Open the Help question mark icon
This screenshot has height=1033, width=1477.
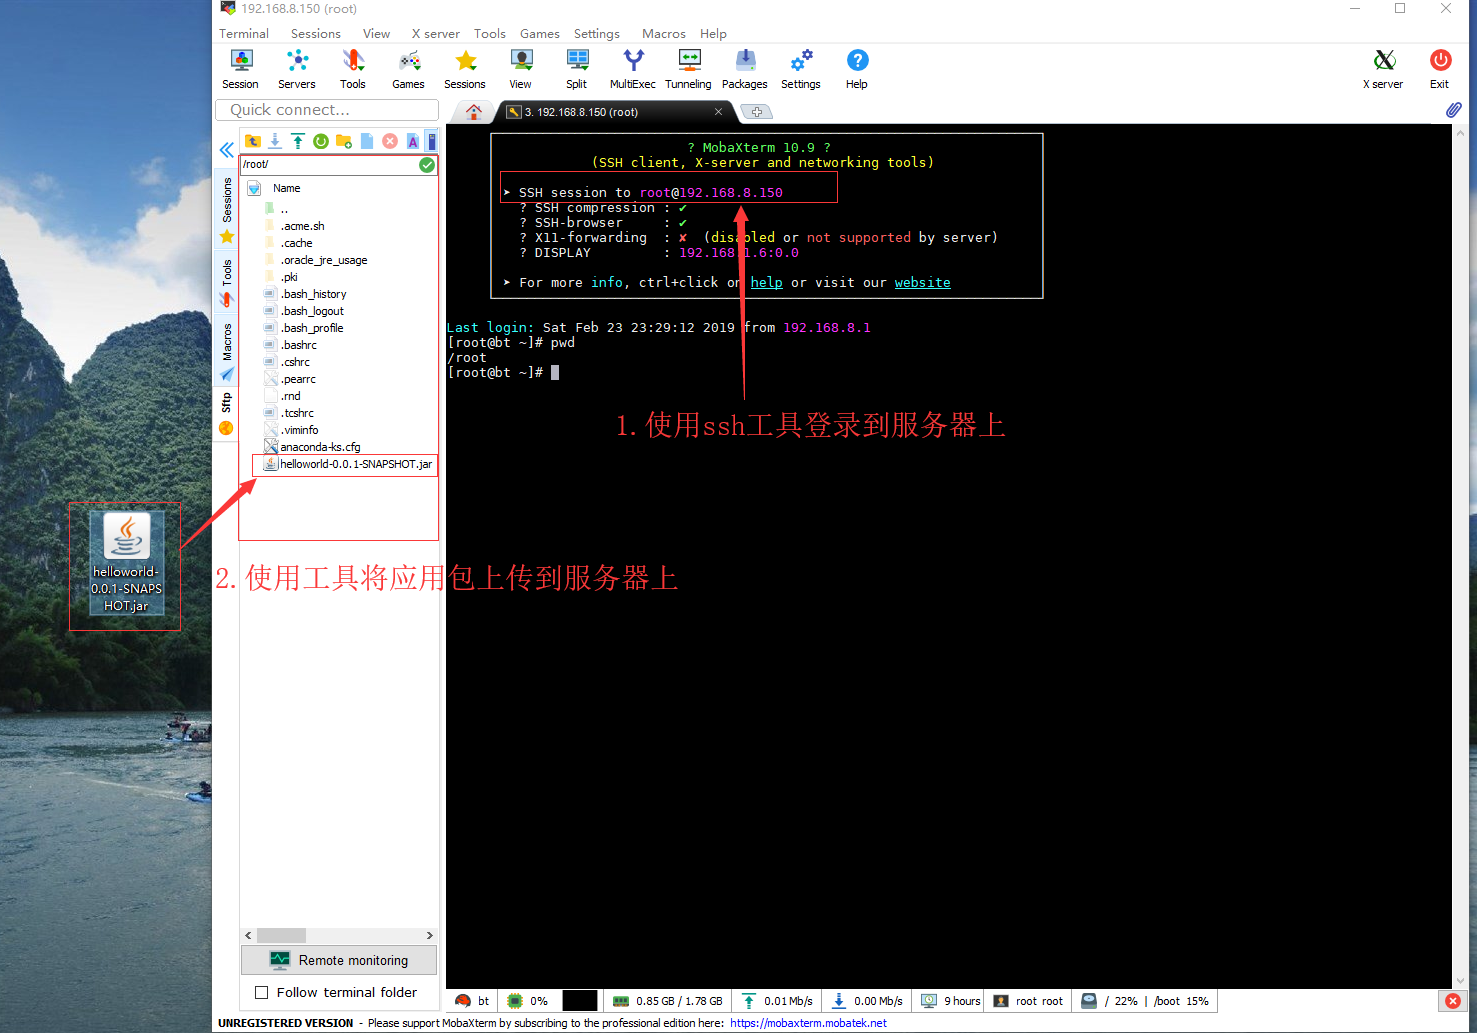pyautogui.click(x=857, y=70)
